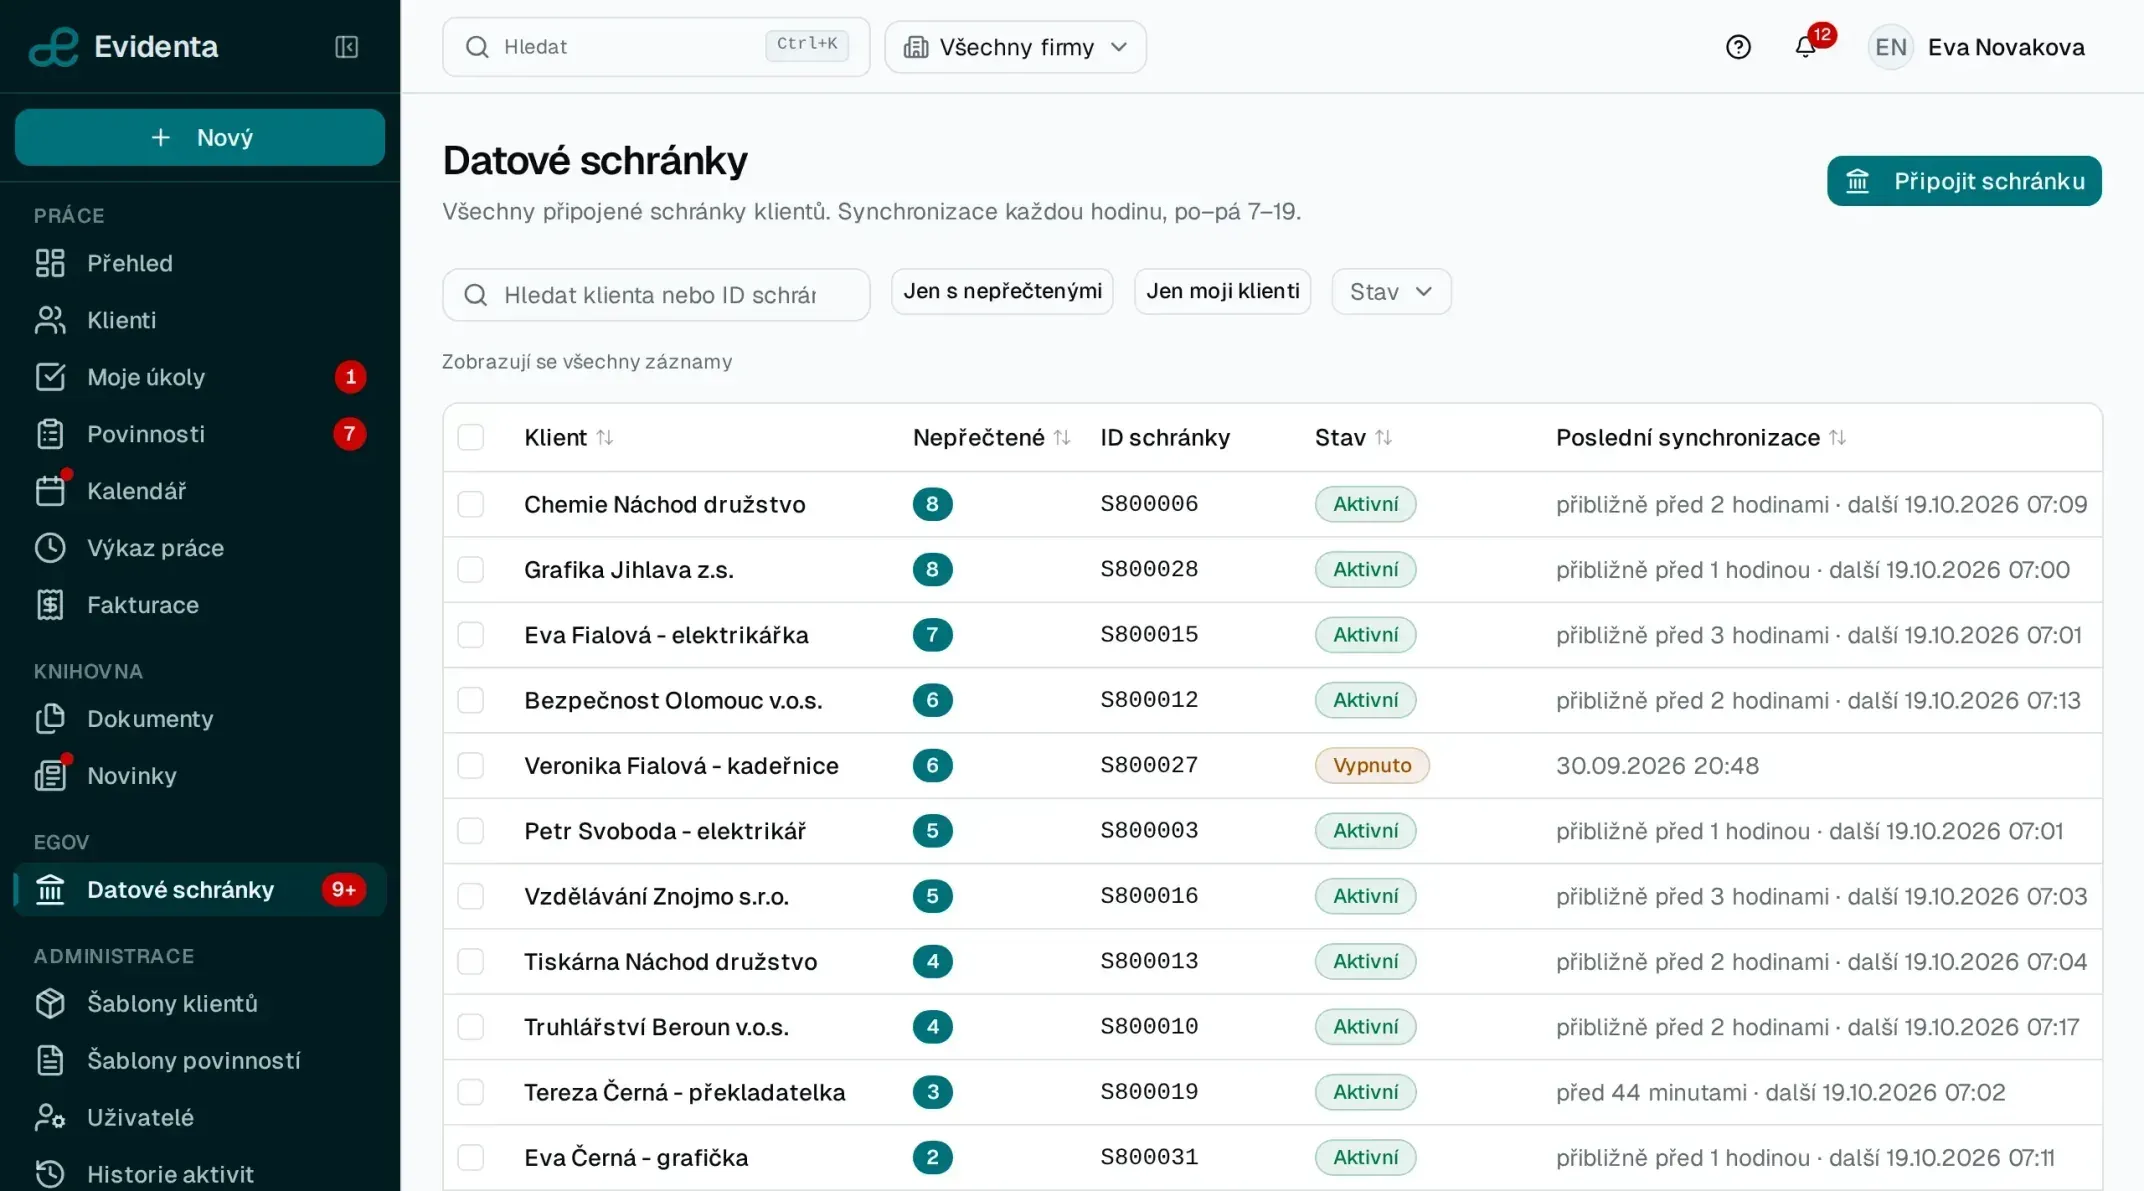Open the Všechny firmy company dropdown

tap(1015, 47)
